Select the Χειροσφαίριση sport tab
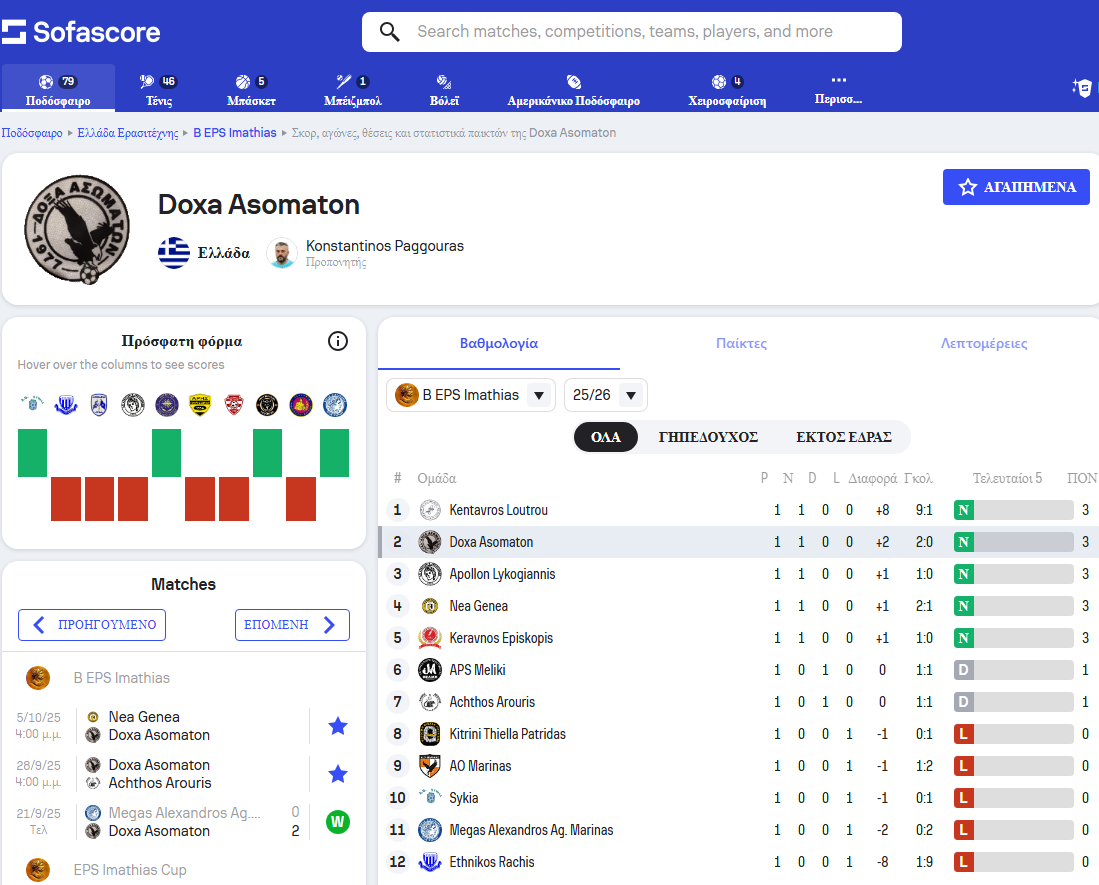The height and width of the screenshot is (885, 1099). point(727,90)
